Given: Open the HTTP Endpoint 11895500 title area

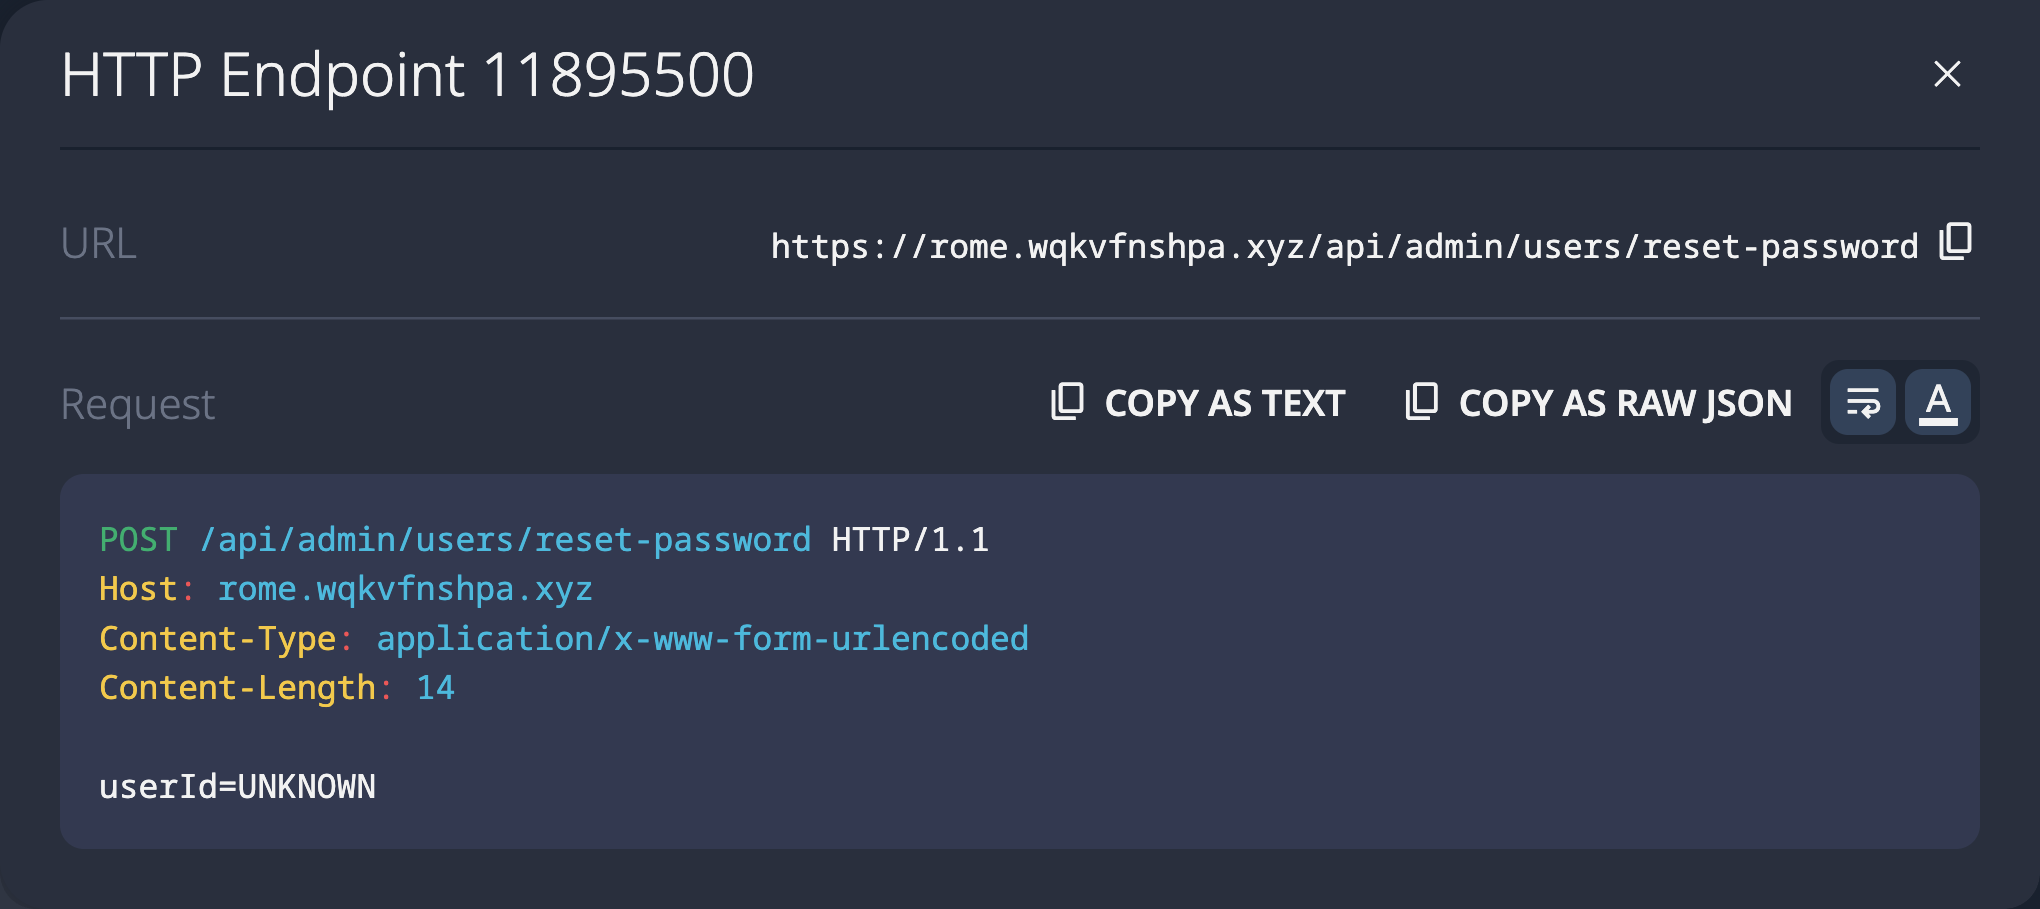Looking at the screenshot, I should 408,74.
